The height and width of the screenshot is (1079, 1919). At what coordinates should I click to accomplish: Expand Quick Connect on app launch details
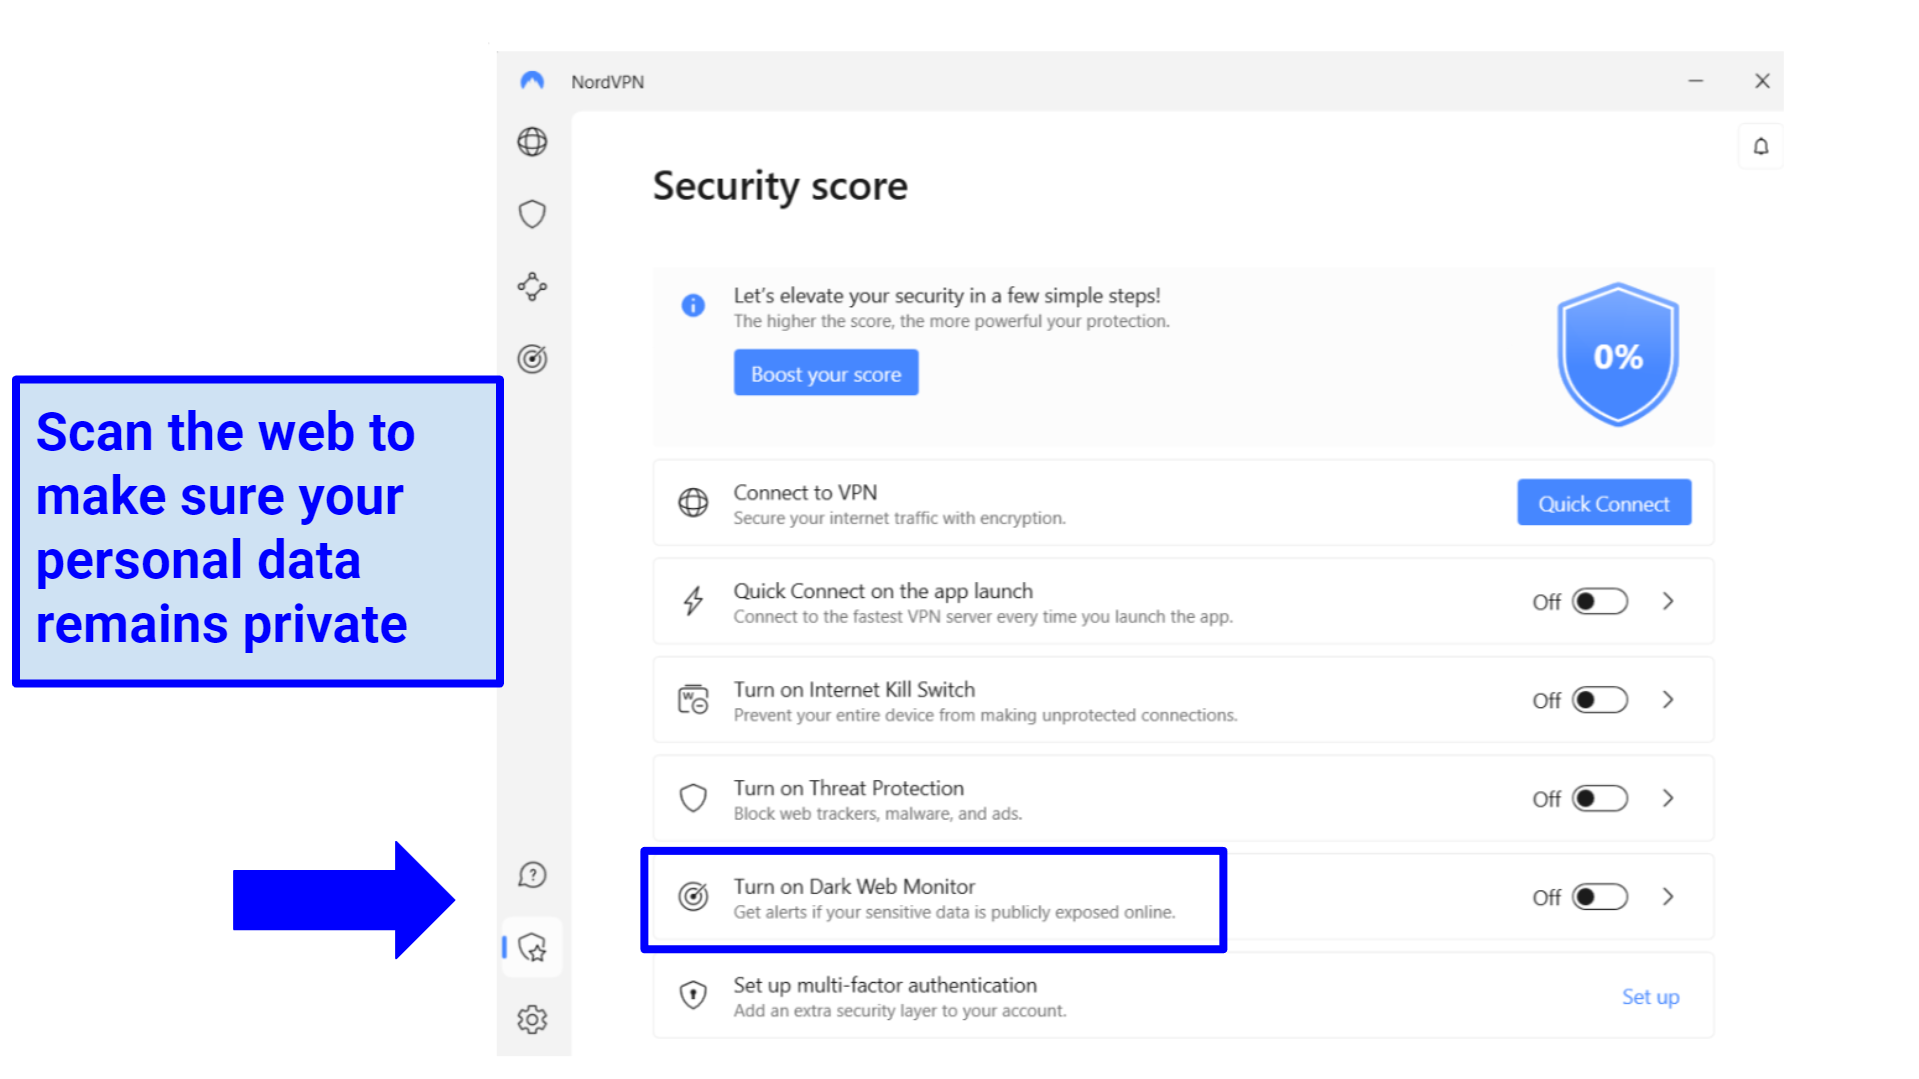1668,601
